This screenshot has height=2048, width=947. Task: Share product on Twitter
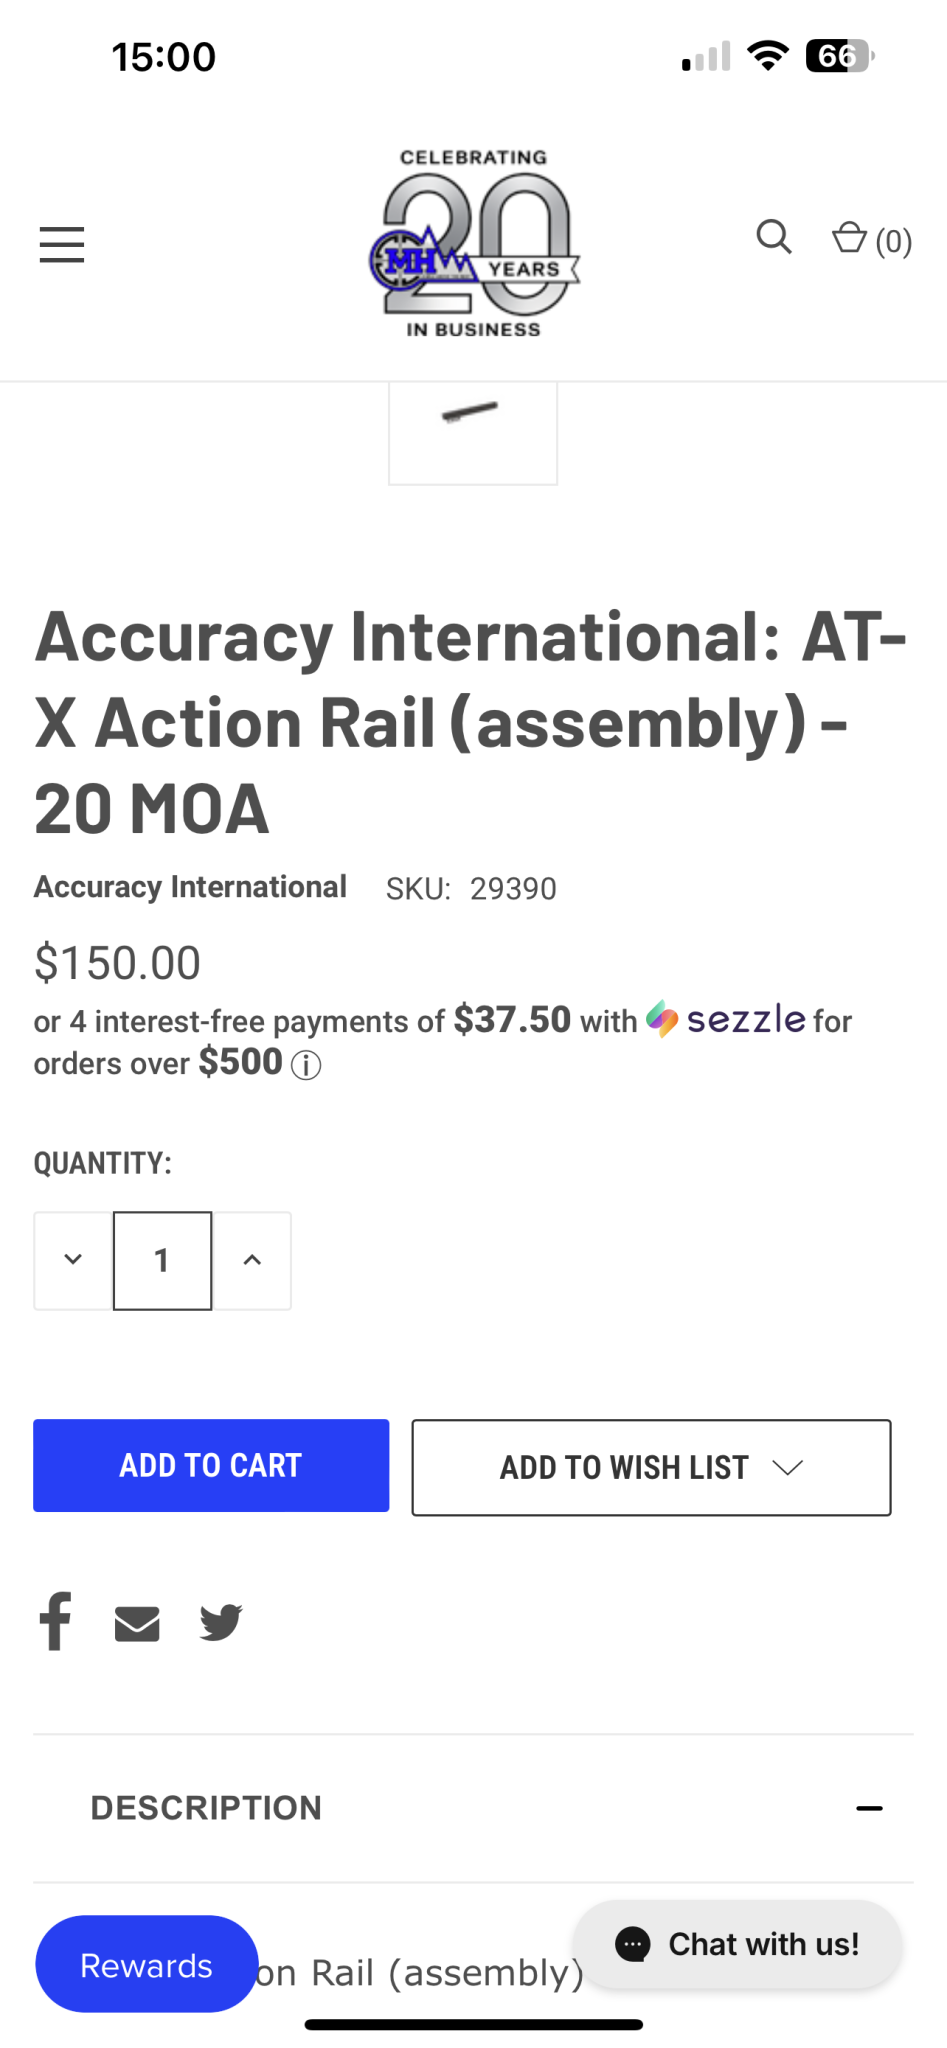(220, 1622)
